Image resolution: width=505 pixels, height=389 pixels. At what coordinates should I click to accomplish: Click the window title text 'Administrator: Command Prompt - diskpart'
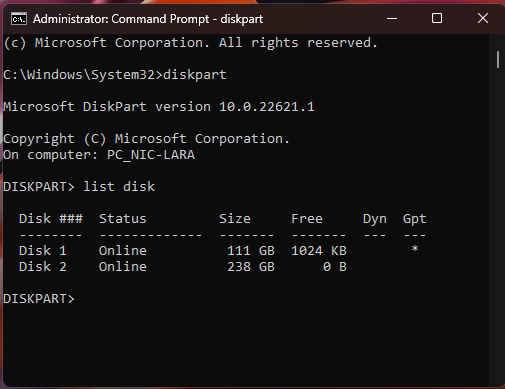click(148, 19)
